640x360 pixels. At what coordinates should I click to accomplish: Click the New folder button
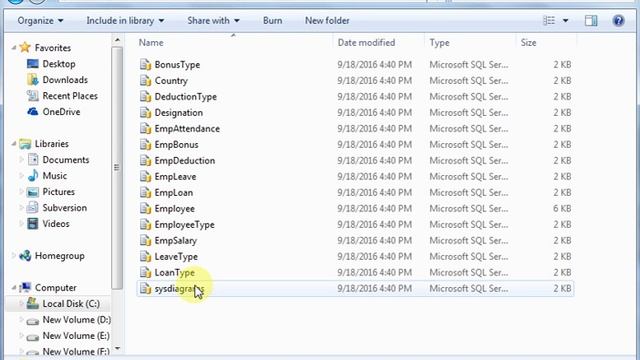coord(327,20)
